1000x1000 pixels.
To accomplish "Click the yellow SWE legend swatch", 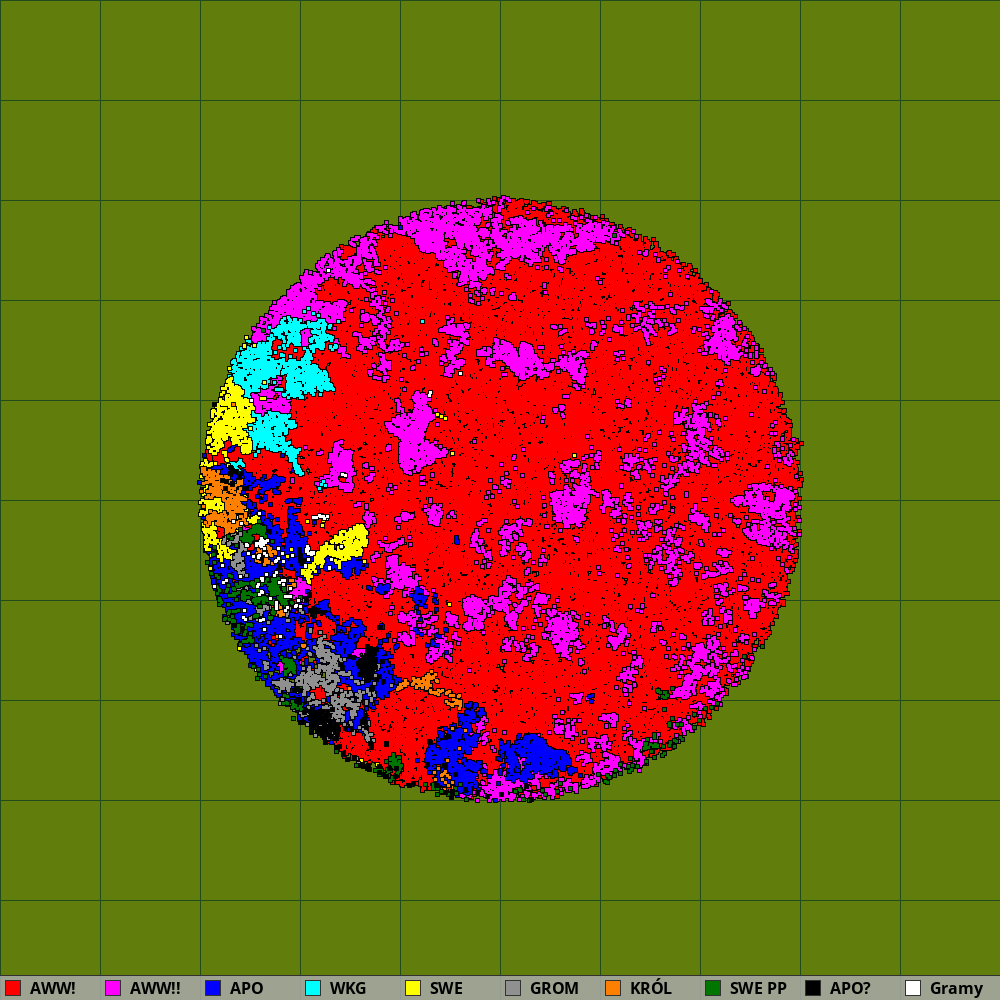I will pos(413,988).
